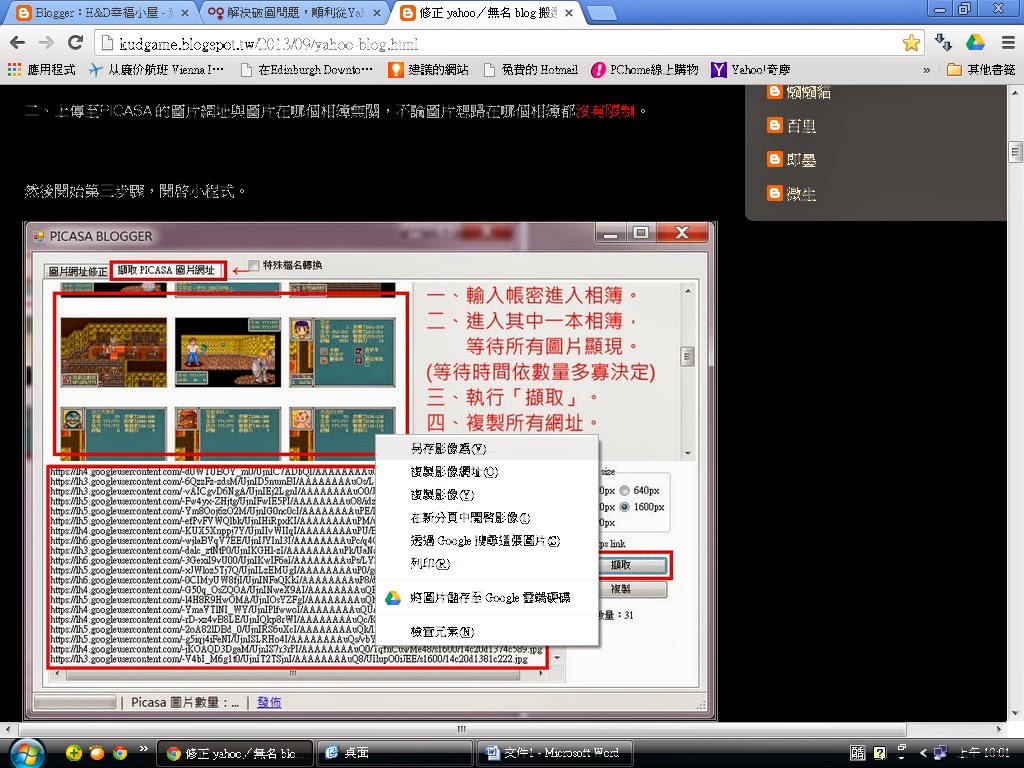Click the system clock showing 上午 10:01
1024x768 pixels.
pos(984,753)
